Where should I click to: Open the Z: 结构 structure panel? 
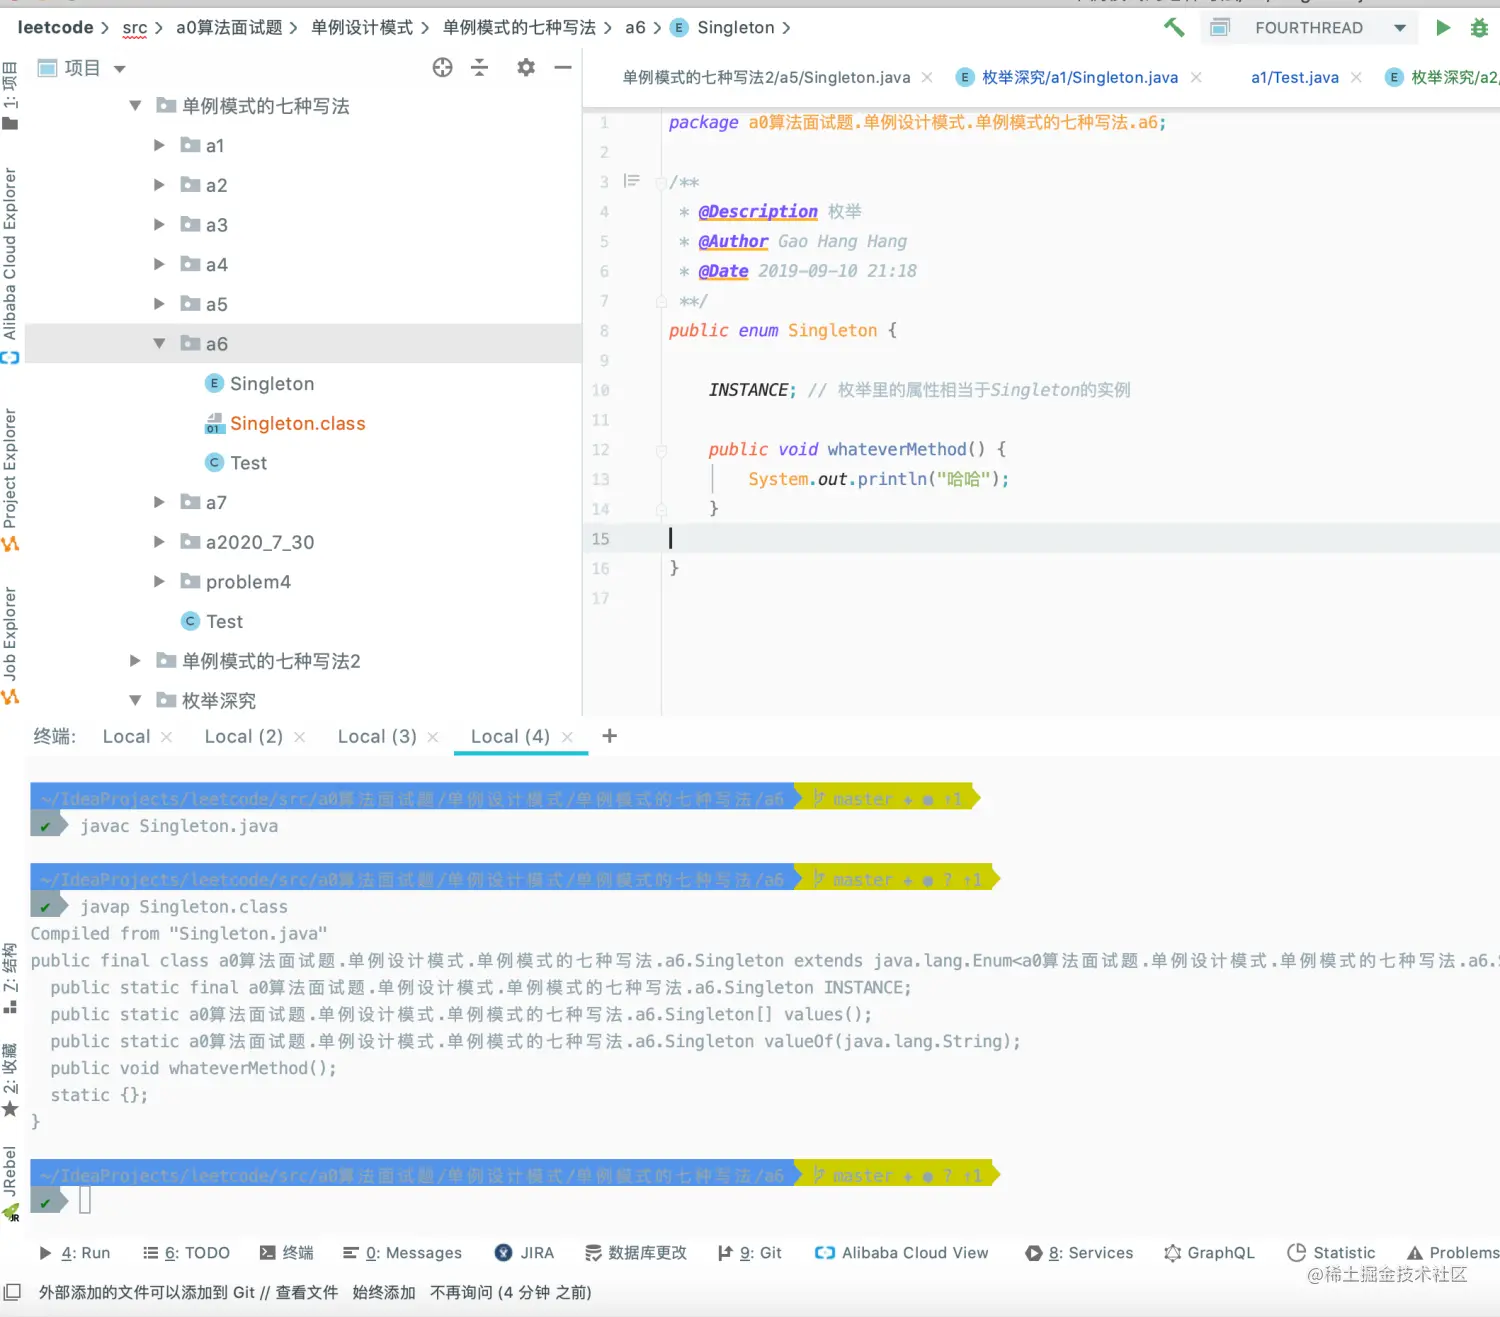pos(10,978)
